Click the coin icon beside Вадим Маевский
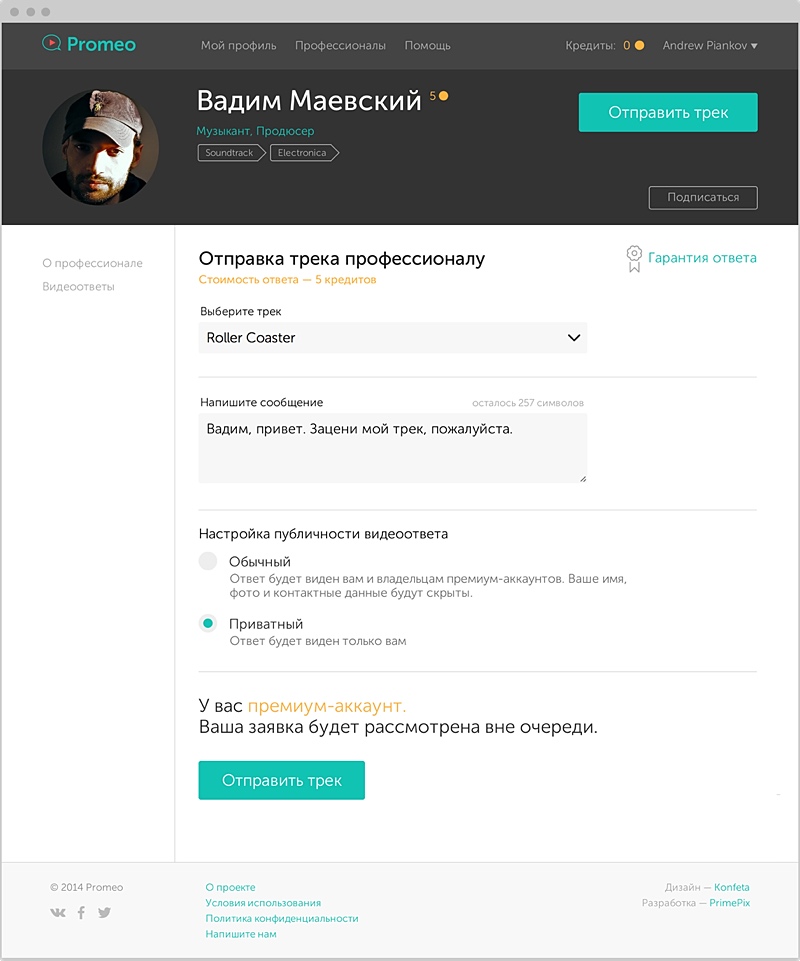 click(443, 96)
